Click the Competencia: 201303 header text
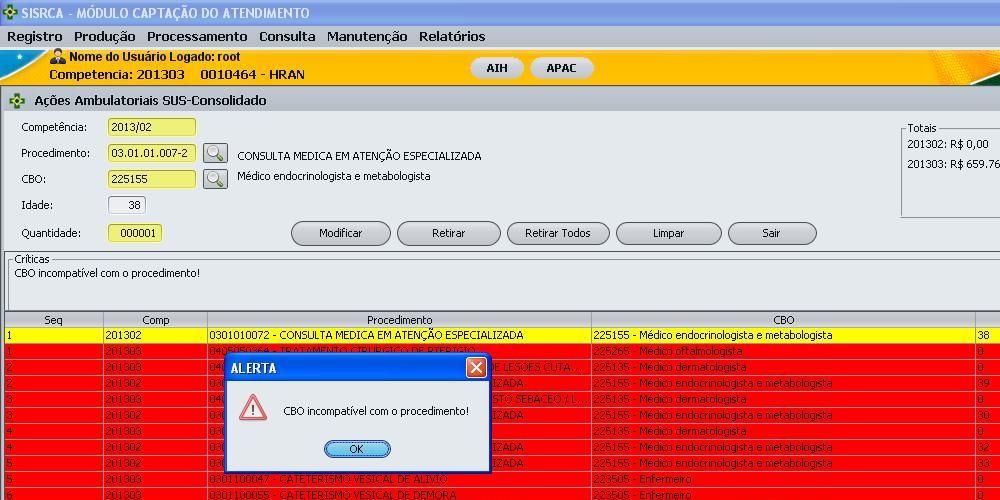Screen dimensions: 1000x500 point(117,75)
